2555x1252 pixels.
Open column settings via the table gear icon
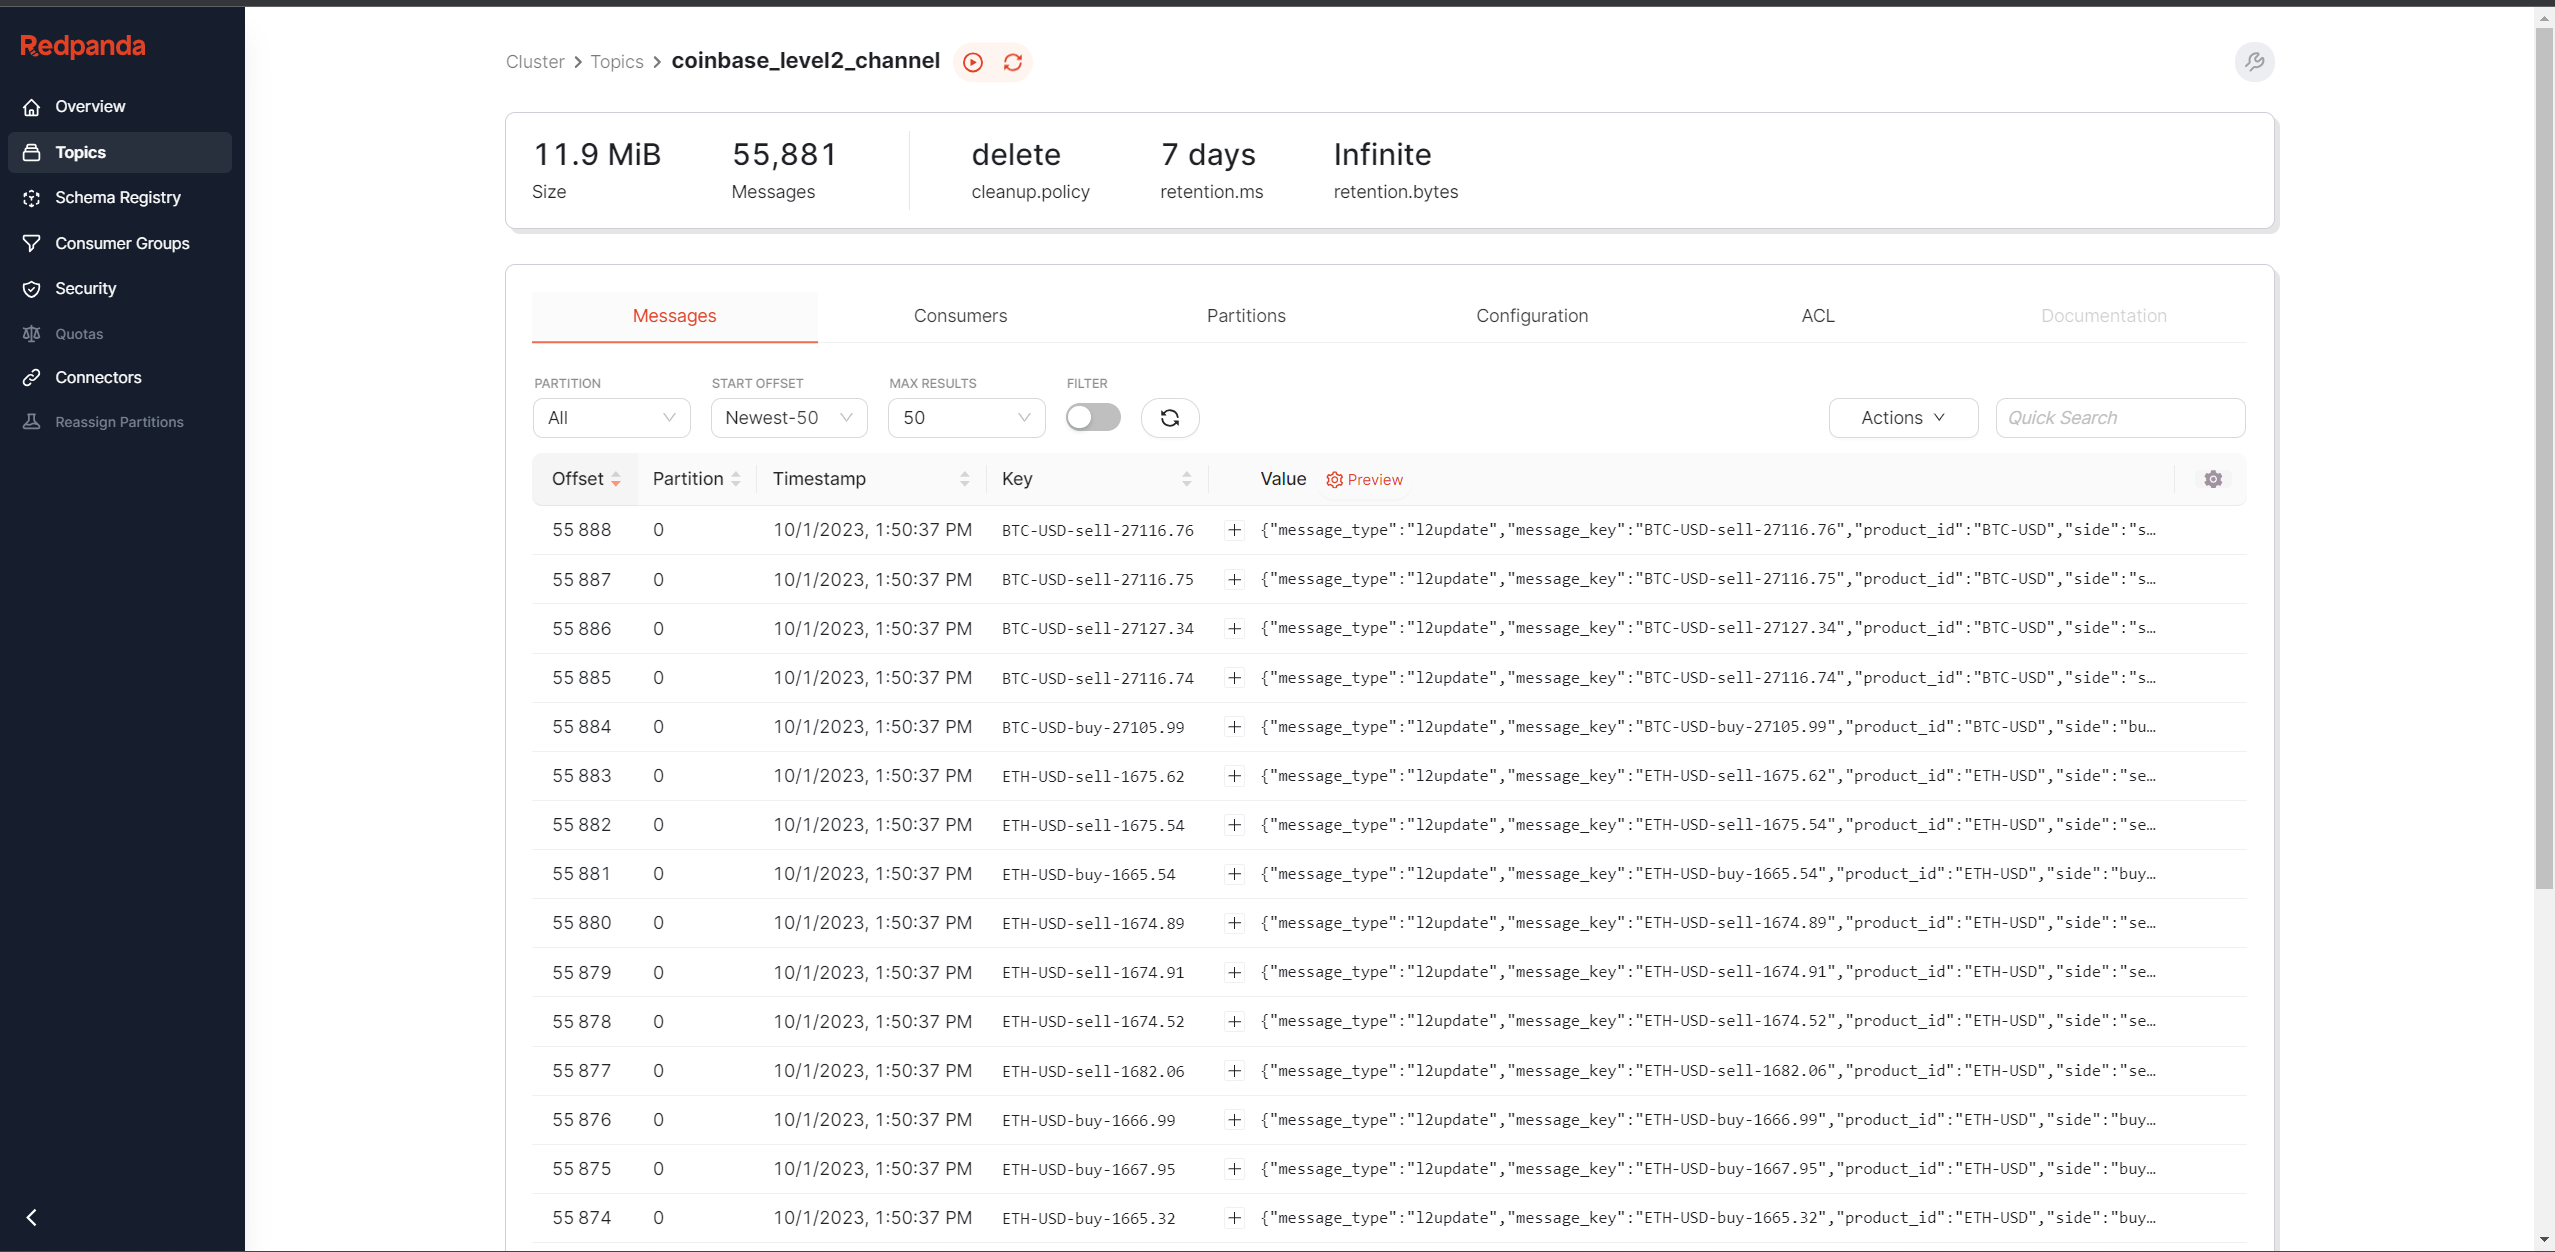pyautogui.click(x=2212, y=479)
